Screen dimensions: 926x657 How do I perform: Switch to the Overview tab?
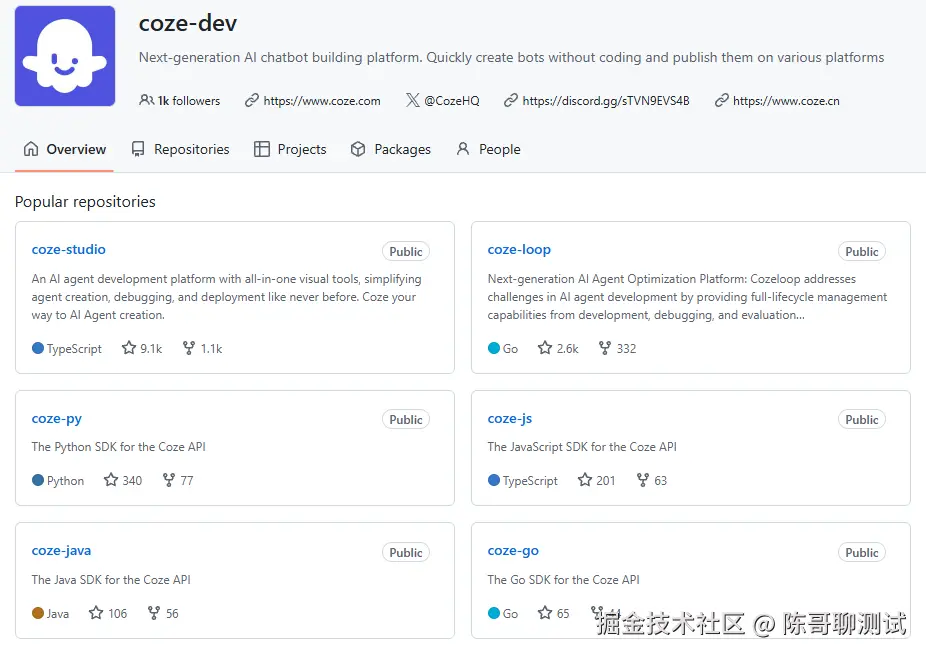[64, 149]
